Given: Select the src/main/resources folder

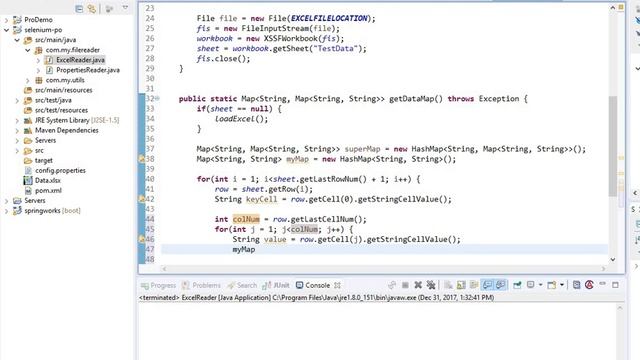Looking at the screenshot, I should (63, 90).
